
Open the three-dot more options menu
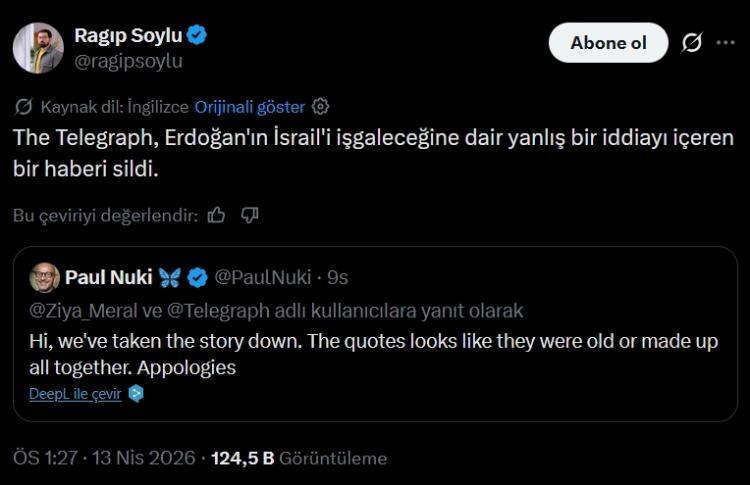point(726,43)
